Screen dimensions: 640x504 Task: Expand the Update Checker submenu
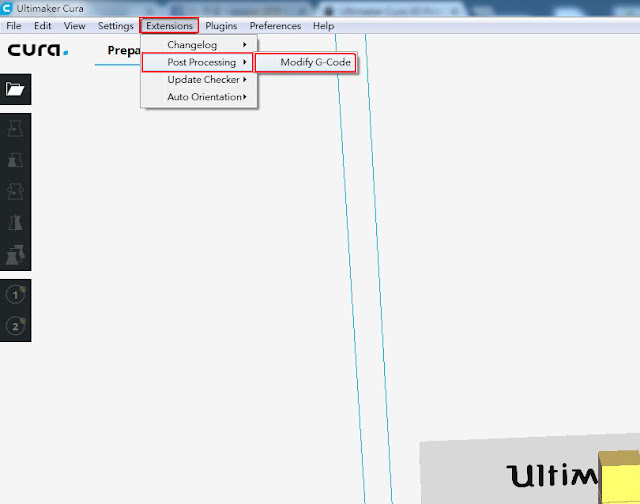click(199, 80)
